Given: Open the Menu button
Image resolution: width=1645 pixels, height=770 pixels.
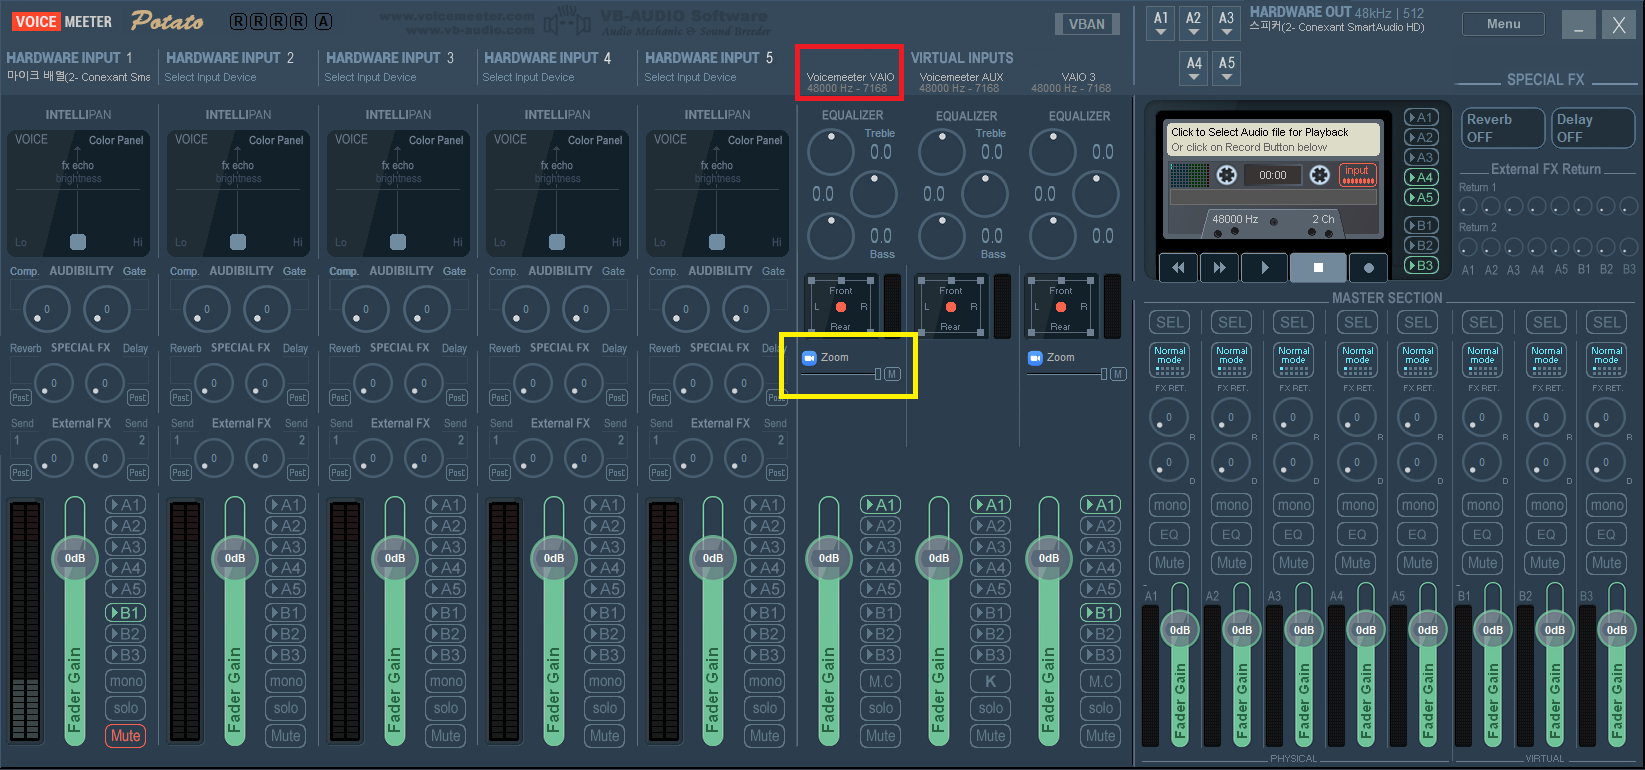Looking at the screenshot, I should pyautogui.click(x=1503, y=24).
